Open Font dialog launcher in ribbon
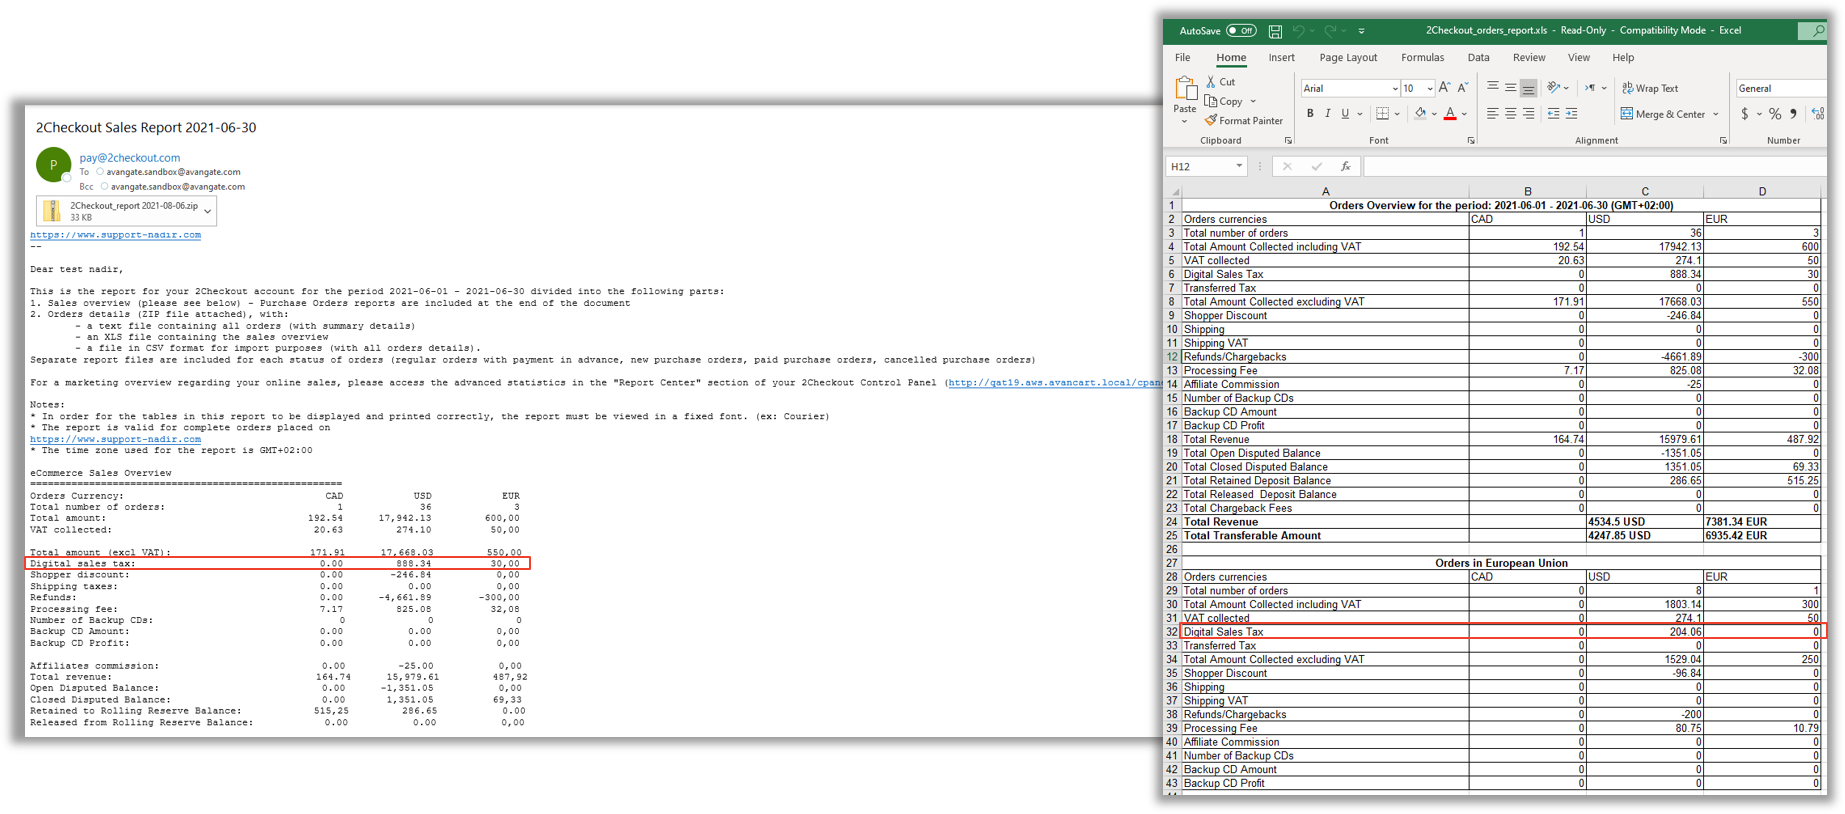This screenshot has width=1845, height=814. pyautogui.click(x=1471, y=141)
